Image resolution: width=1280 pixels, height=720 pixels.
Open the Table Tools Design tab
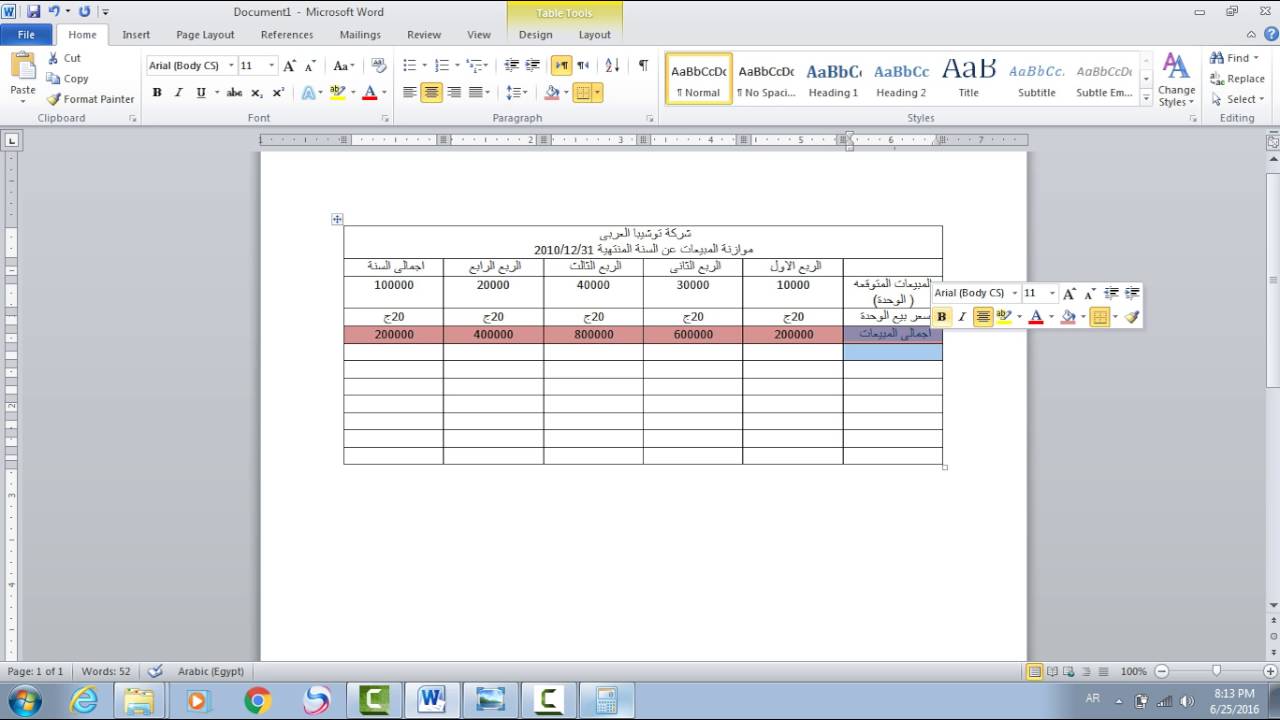(x=535, y=34)
